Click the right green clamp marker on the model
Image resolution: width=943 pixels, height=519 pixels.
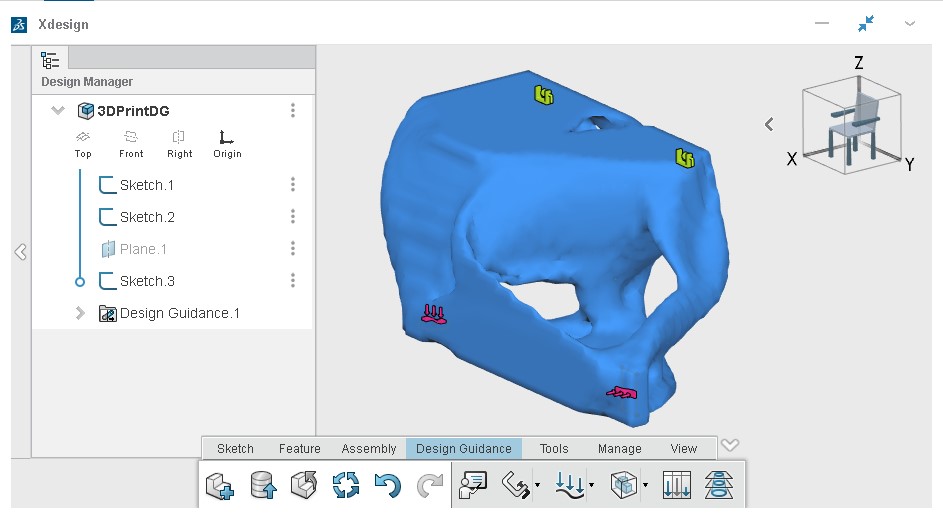point(685,158)
